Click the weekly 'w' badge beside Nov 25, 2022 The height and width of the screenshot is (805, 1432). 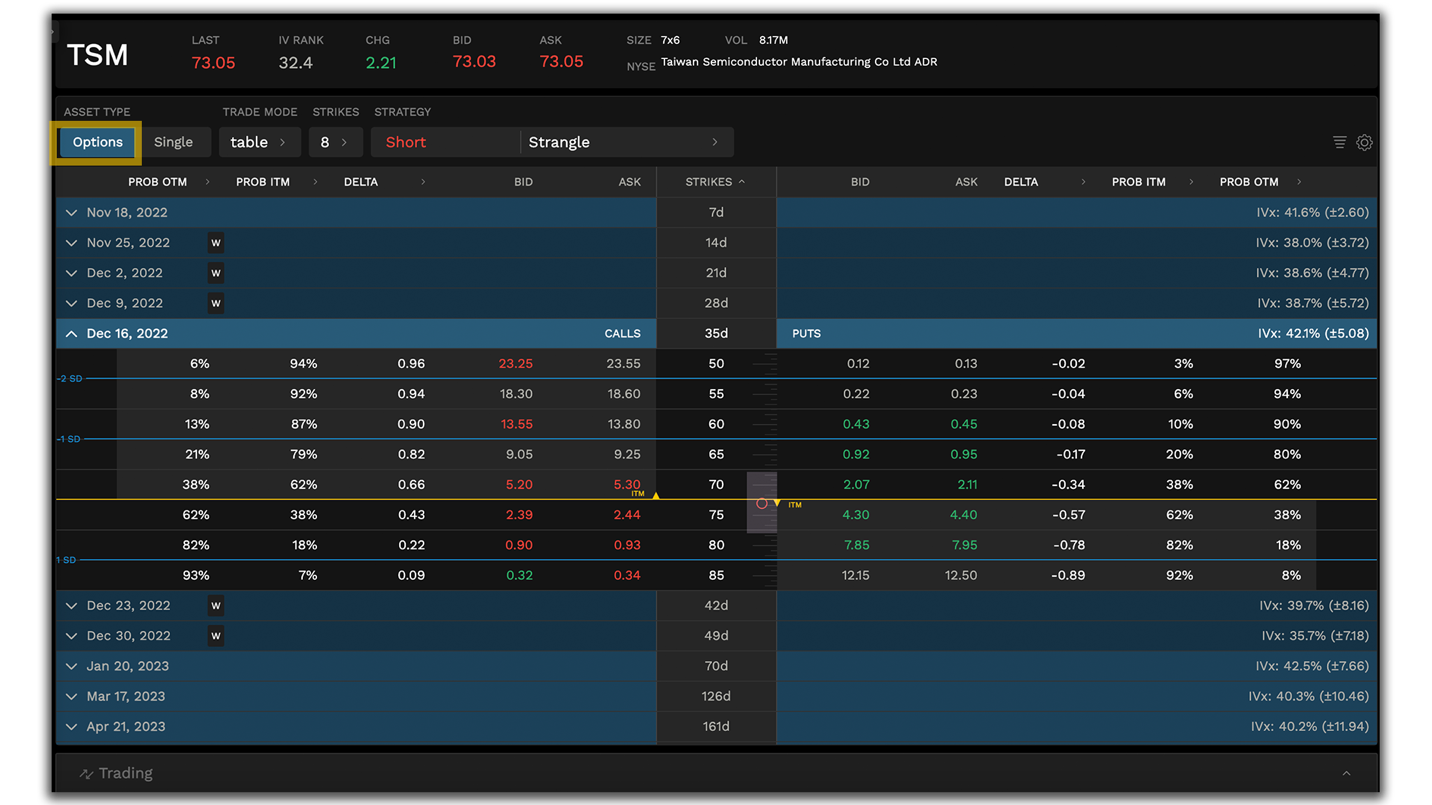[x=216, y=242]
